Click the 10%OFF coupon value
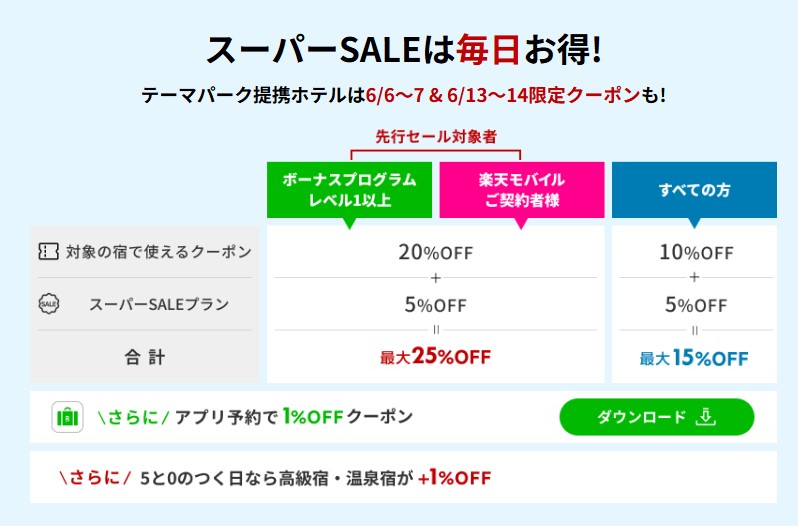Image resolution: width=798 pixels, height=526 pixels. [696, 252]
